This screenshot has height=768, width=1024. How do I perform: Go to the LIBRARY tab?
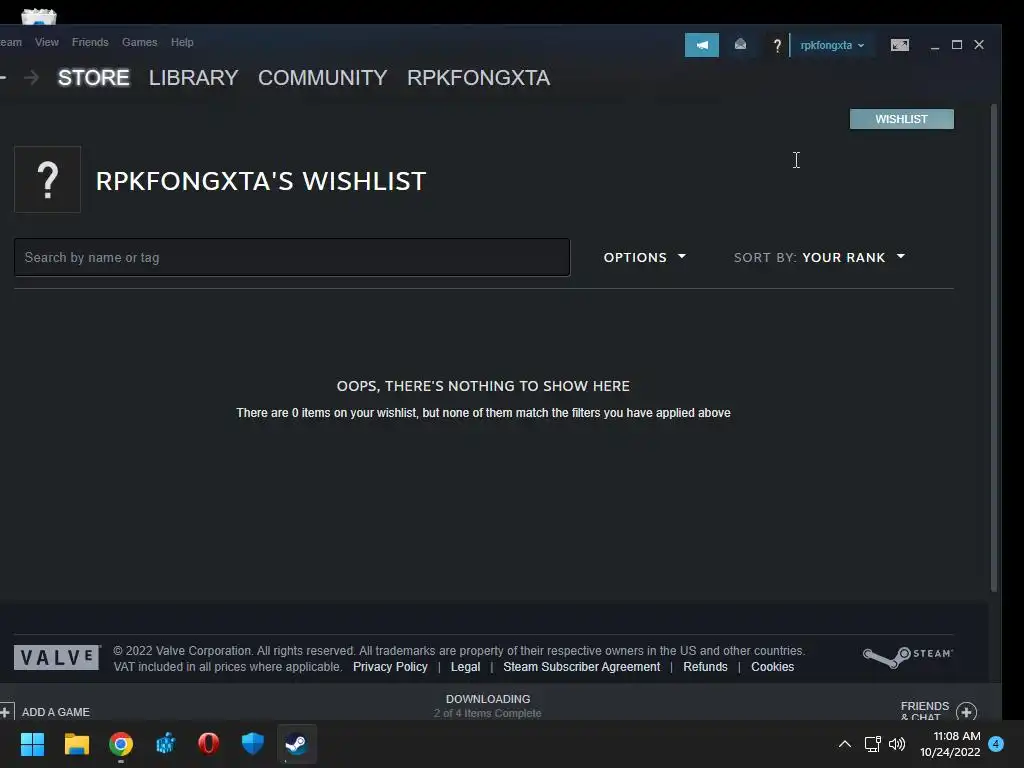pos(193,78)
